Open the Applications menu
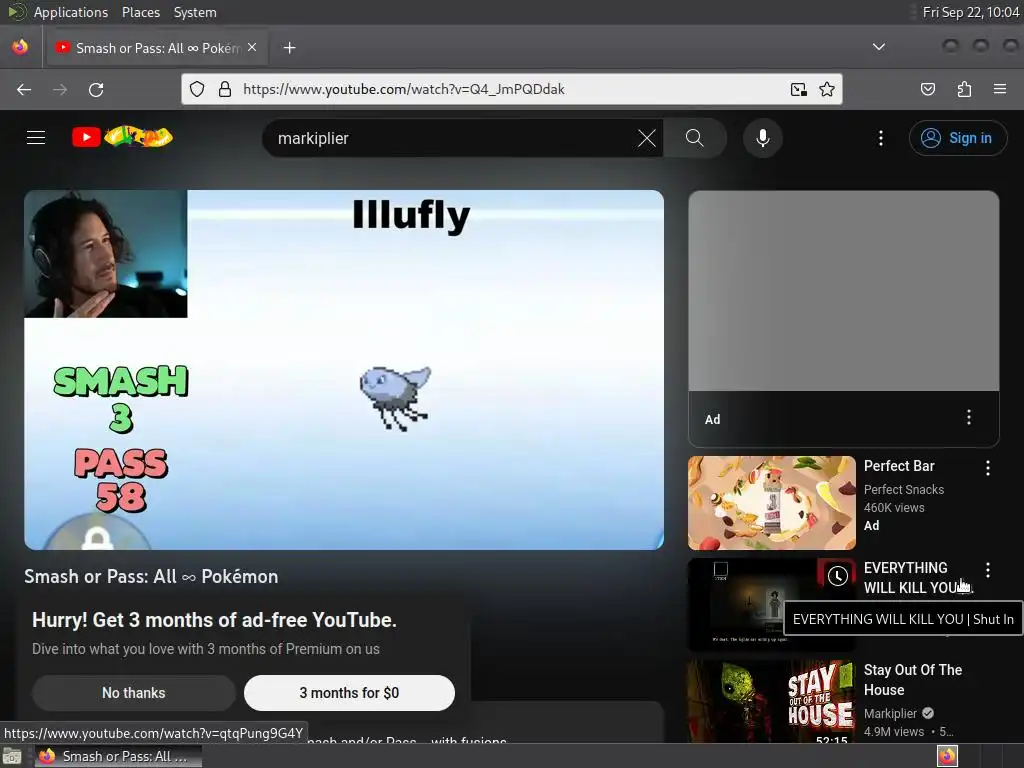 (71, 12)
